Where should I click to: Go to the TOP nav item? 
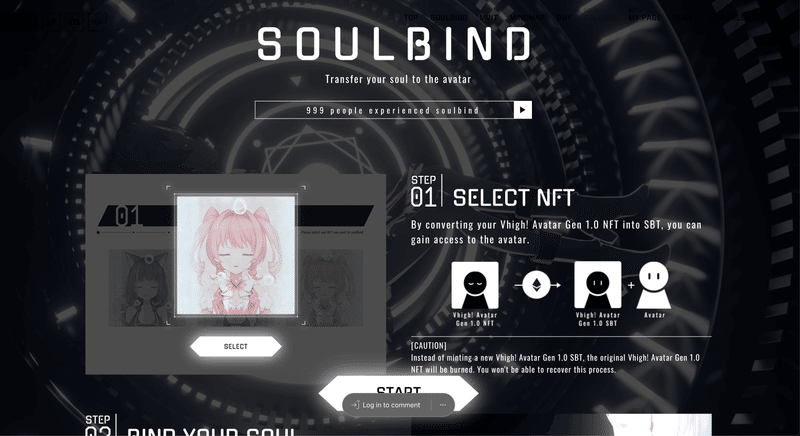tap(411, 18)
